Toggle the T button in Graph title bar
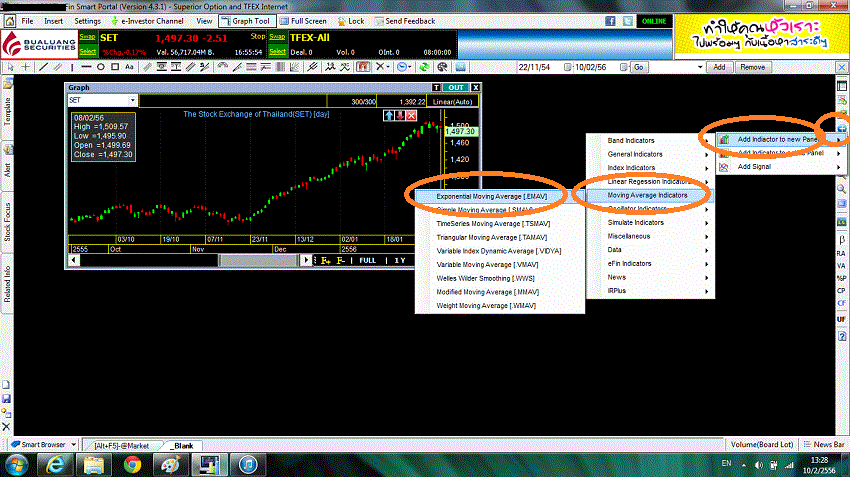Viewport: 850px width, 477px height. (x=436, y=87)
